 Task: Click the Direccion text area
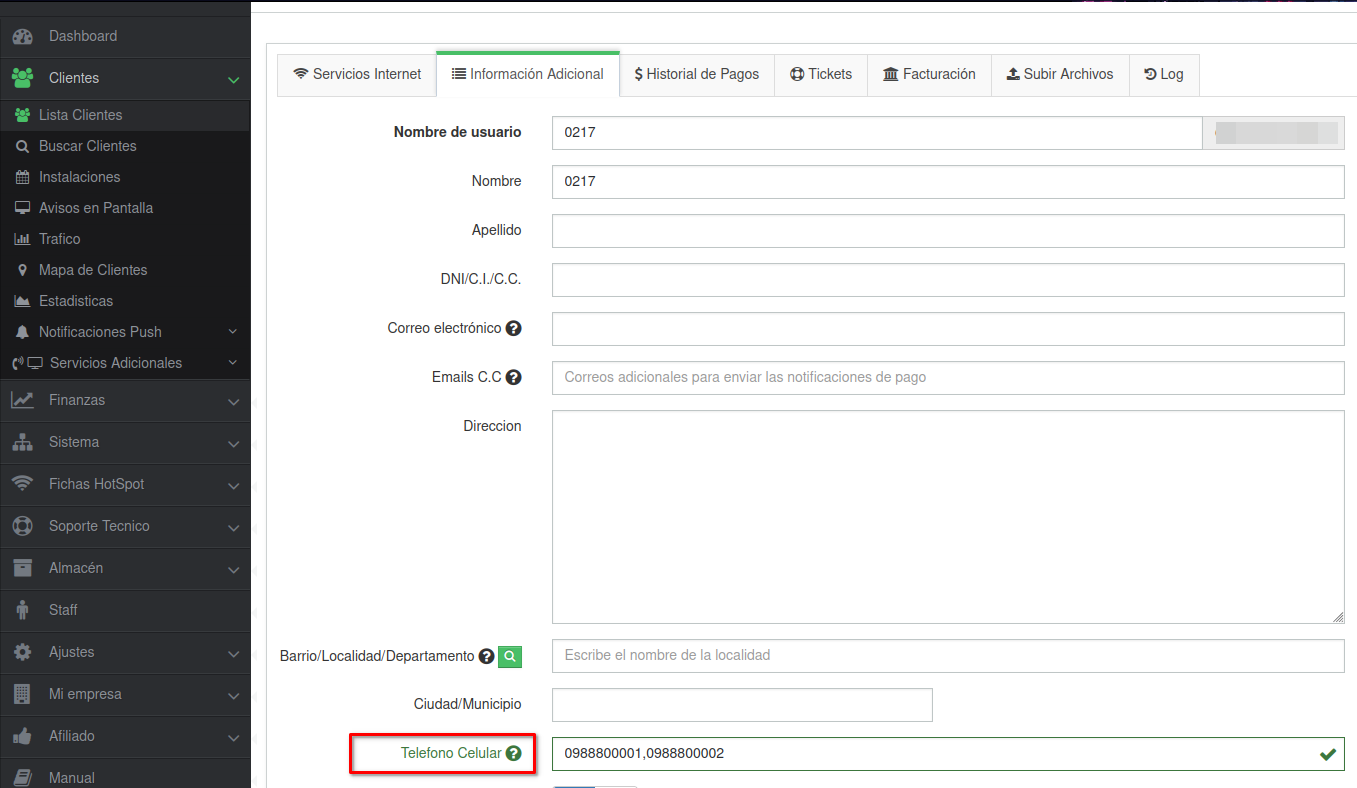(947, 517)
